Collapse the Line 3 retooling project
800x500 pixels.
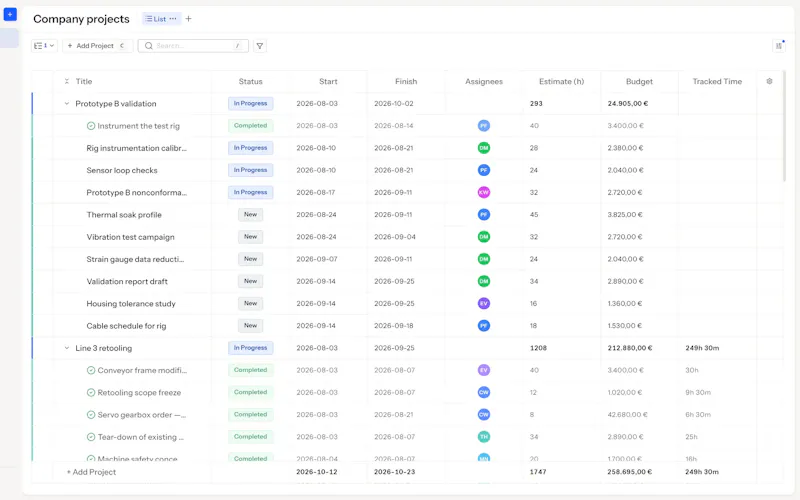(66, 348)
